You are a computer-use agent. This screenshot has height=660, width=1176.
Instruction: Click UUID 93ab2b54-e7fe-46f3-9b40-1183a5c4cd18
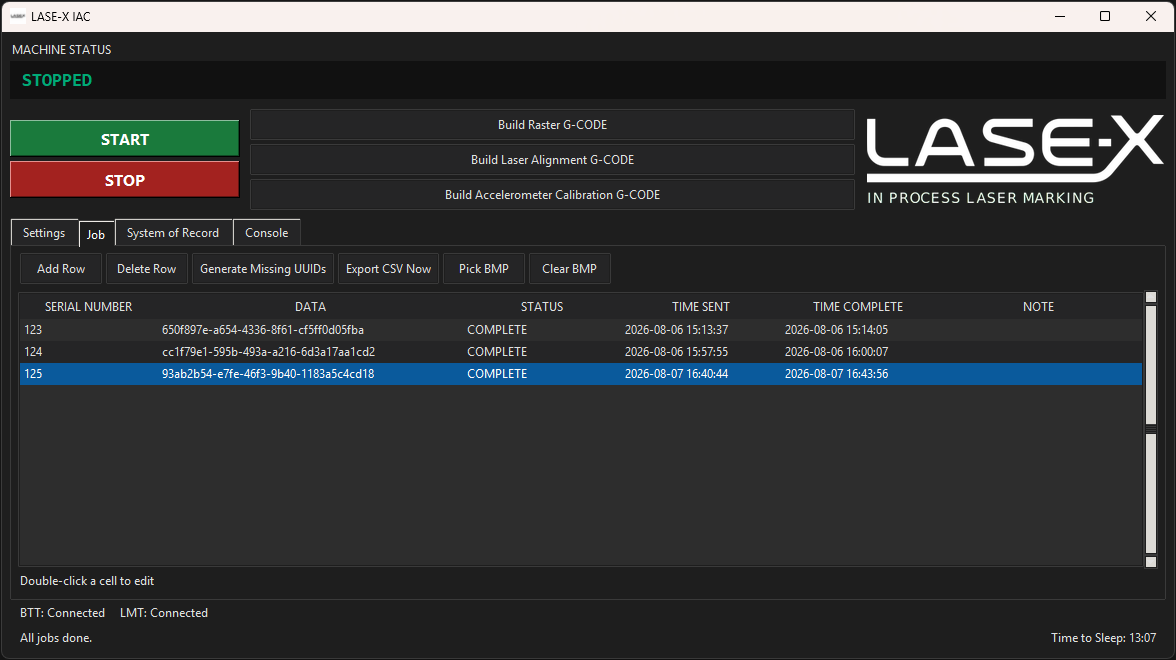coord(268,374)
